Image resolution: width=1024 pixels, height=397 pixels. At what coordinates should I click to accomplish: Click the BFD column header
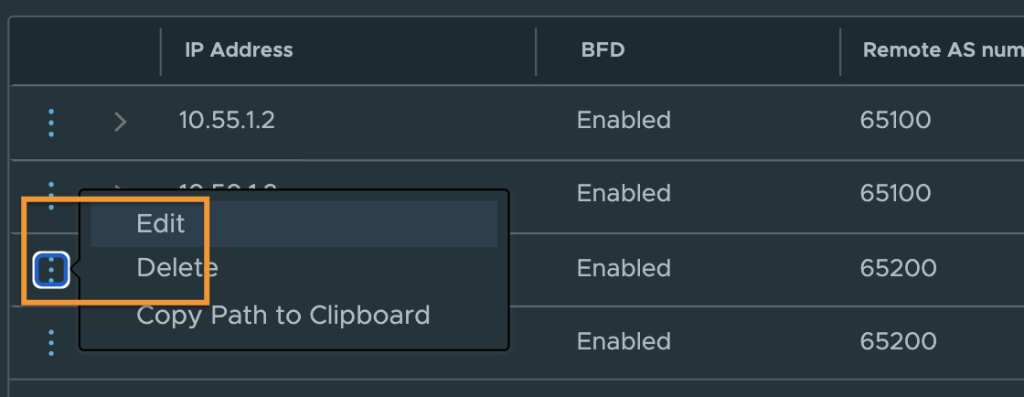point(603,50)
